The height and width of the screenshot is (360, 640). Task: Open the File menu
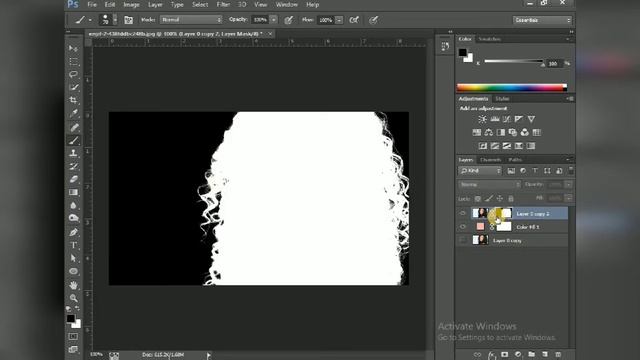(x=92, y=5)
